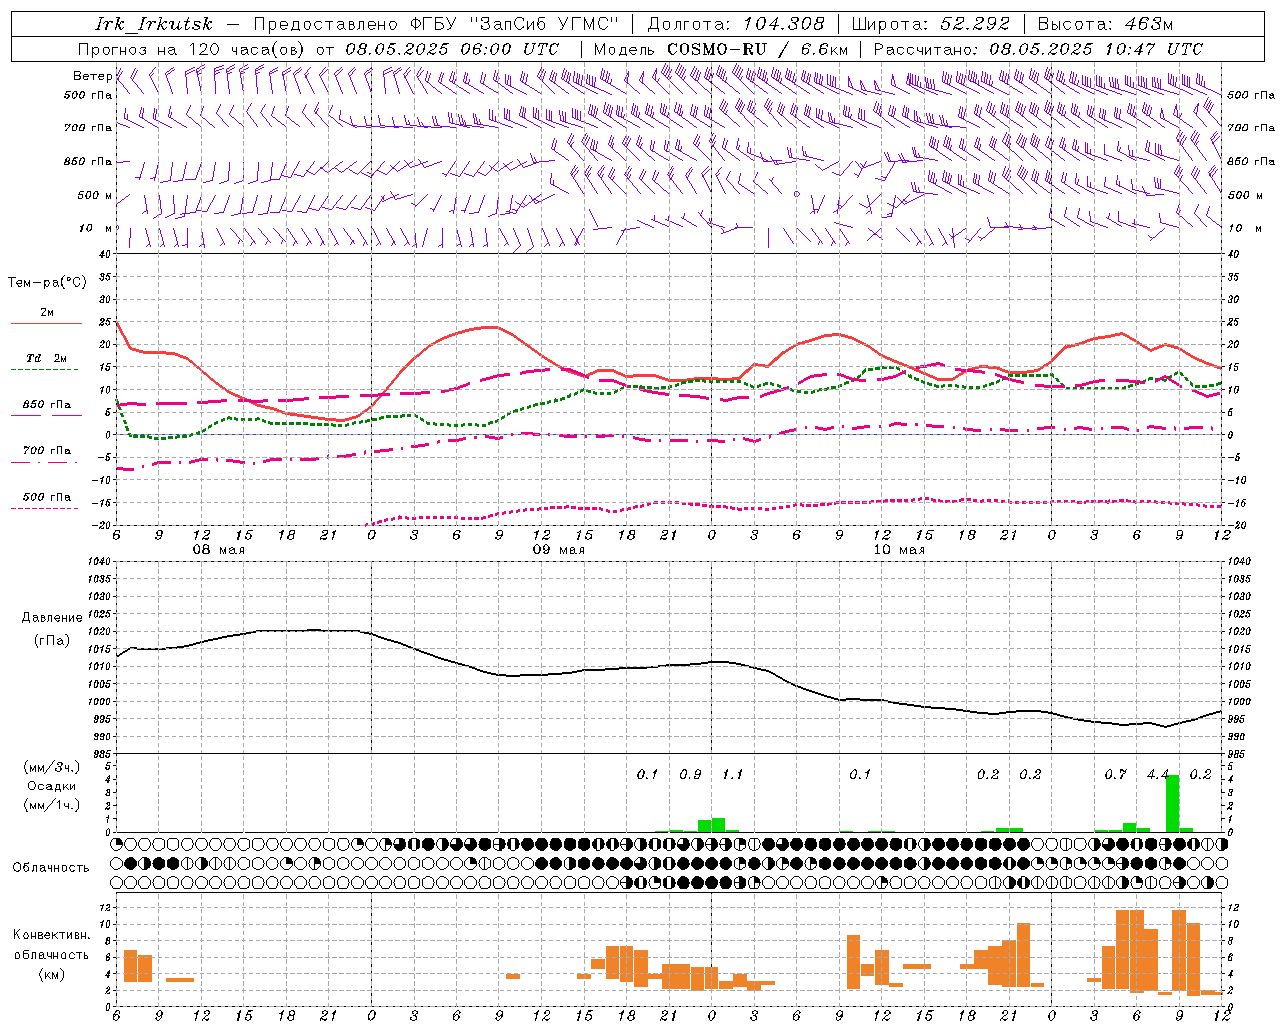Viewport: 1280px width, 1024px height.
Task: Click the 'Рассчитано: 08.05.2025 10:47 UTC' timestamp
Action: pos(1038,49)
